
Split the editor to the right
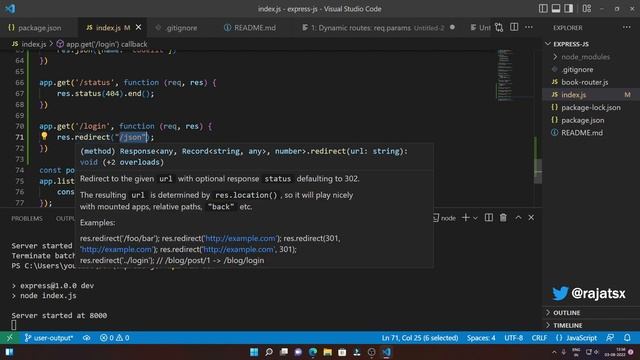coord(514,27)
